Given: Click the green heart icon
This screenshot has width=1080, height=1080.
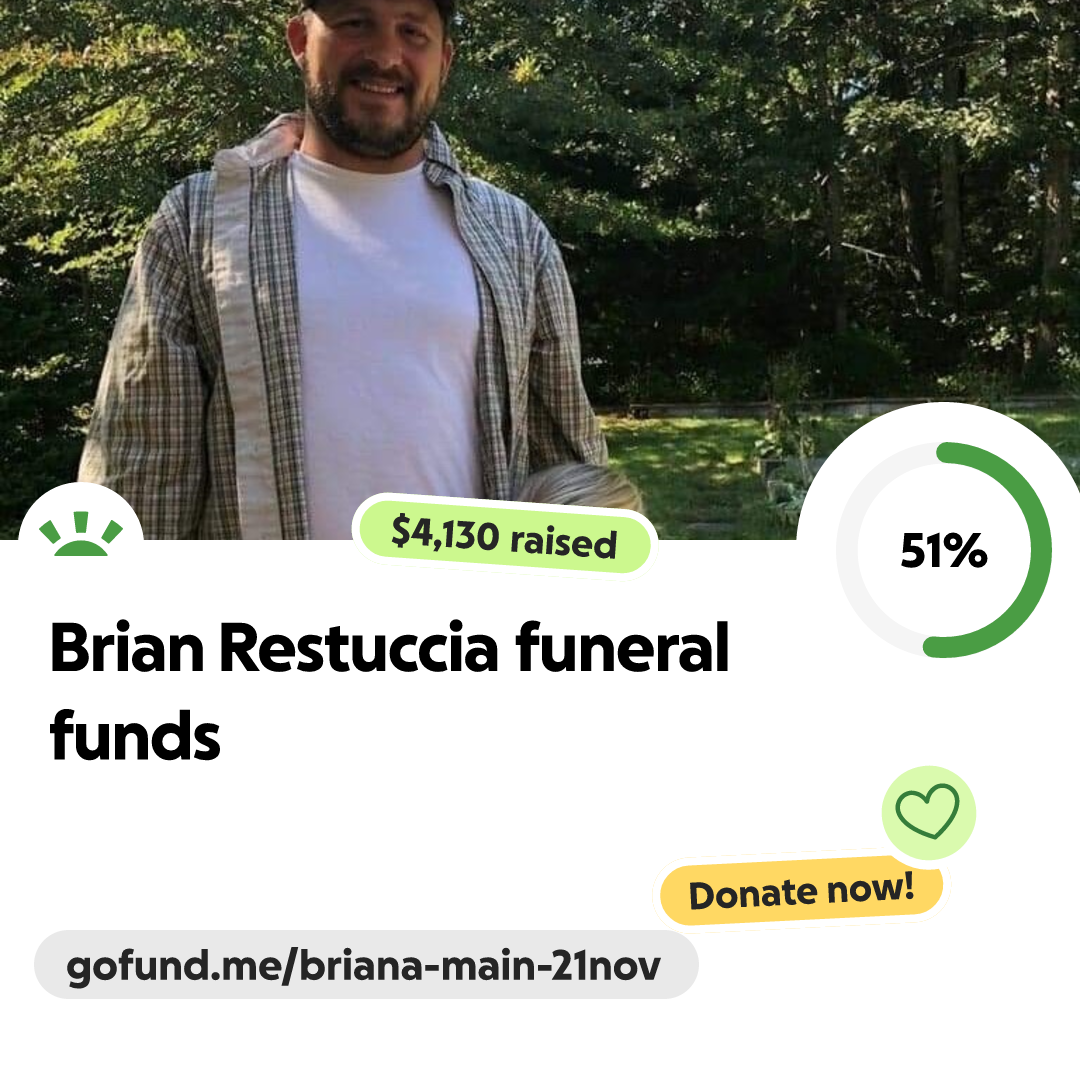Looking at the screenshot, I should click(x=927, y=811).
